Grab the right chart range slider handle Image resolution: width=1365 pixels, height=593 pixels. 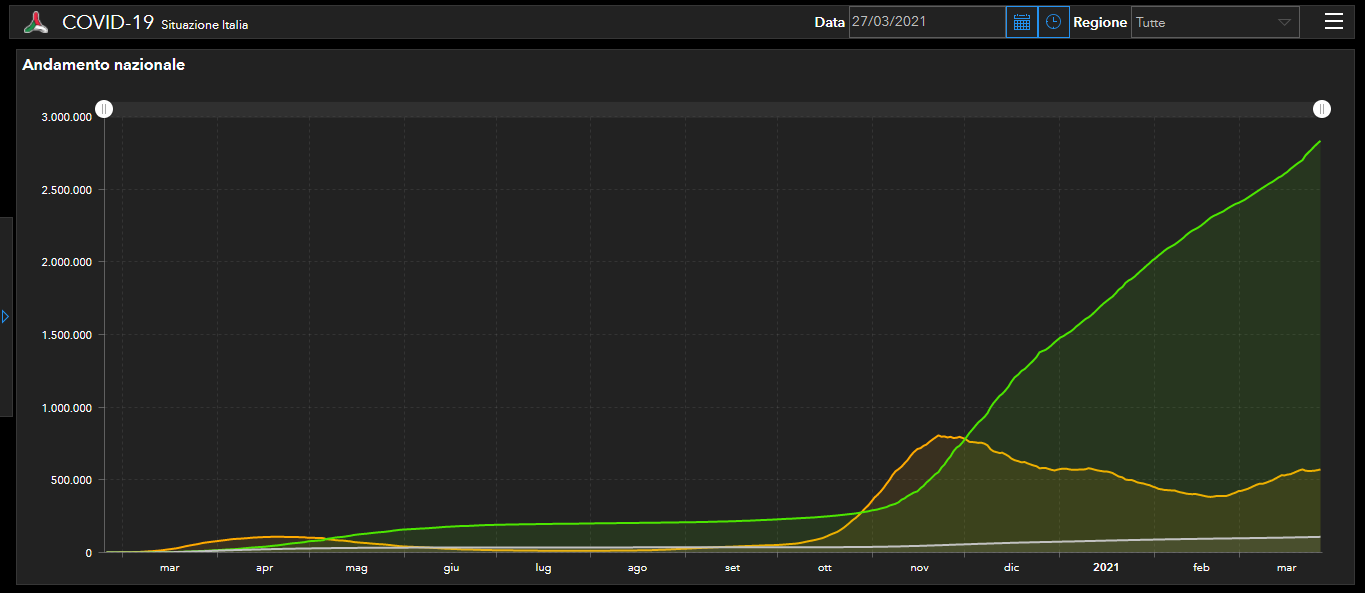pyautogui.click(x=1322, y=109)
